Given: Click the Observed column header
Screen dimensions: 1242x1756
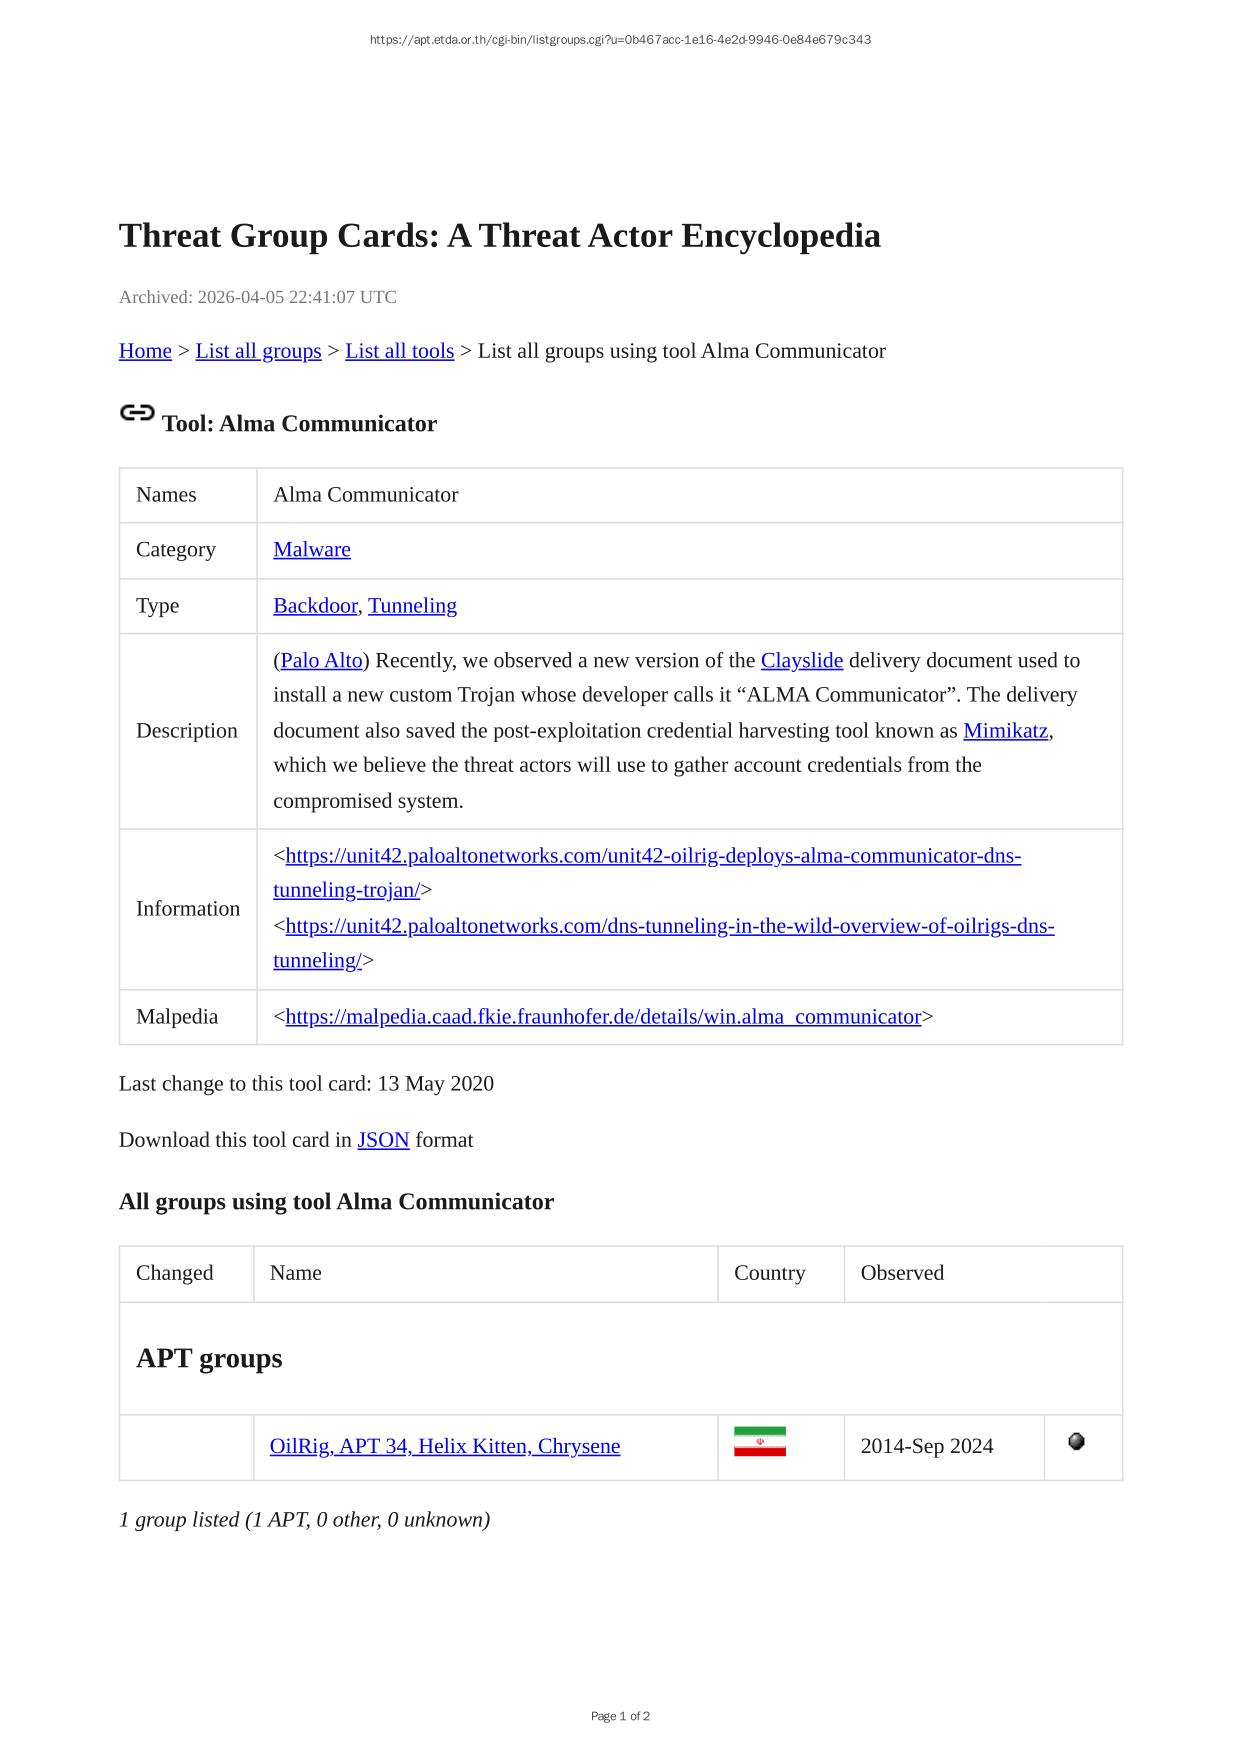Looking at the screenshot, I should tap(902, 1273).
